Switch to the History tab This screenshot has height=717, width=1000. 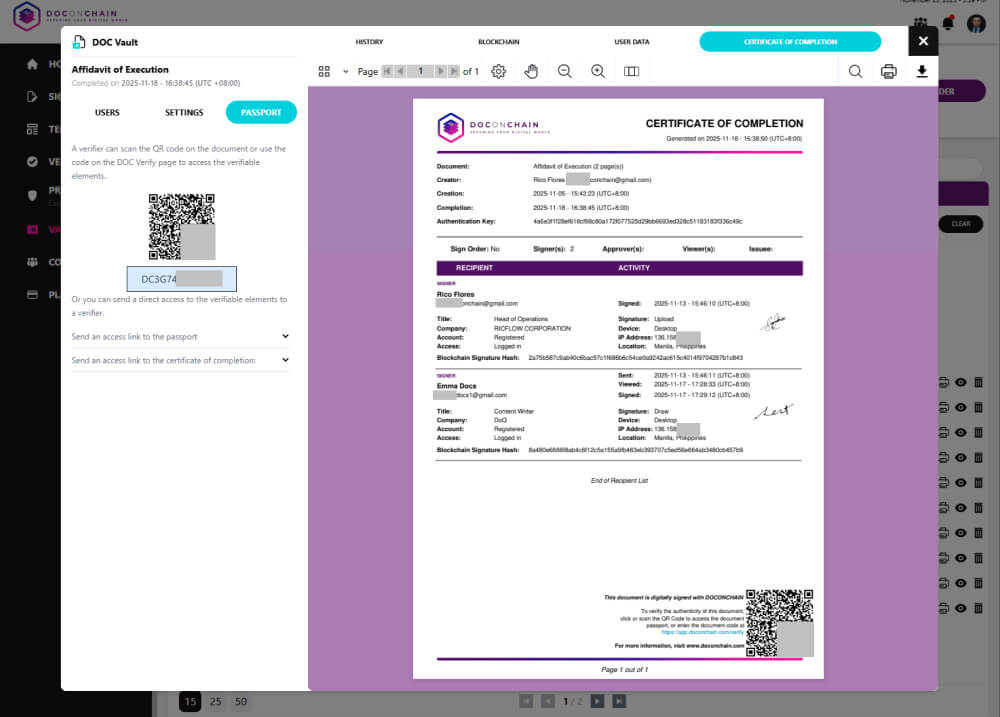pyautogui.click(x=369, y=42)
